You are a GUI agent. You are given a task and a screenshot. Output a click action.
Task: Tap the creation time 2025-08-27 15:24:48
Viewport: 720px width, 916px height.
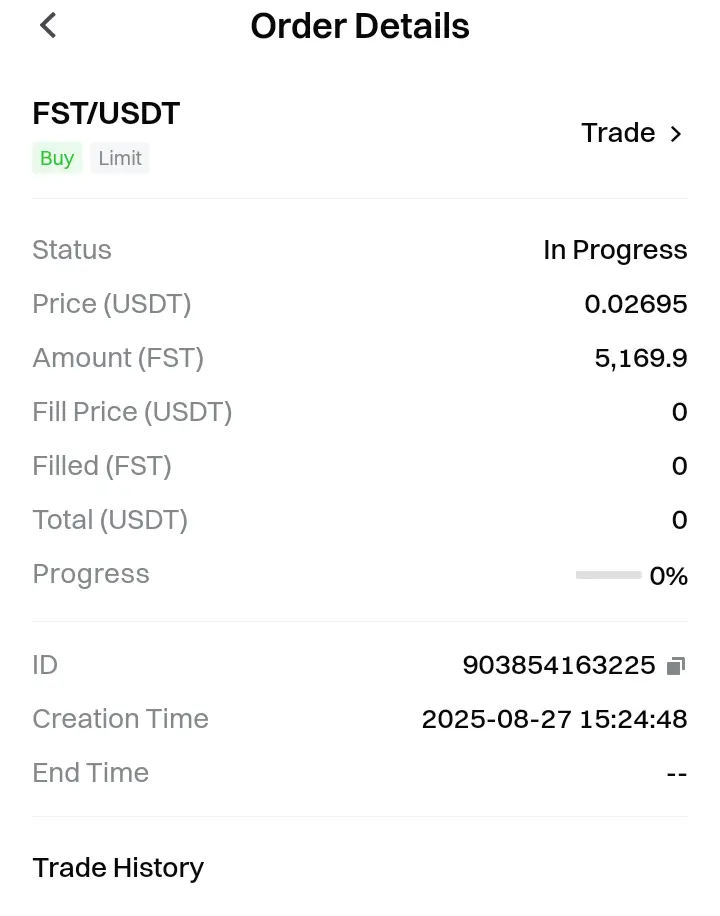click(x=554, y=719)
